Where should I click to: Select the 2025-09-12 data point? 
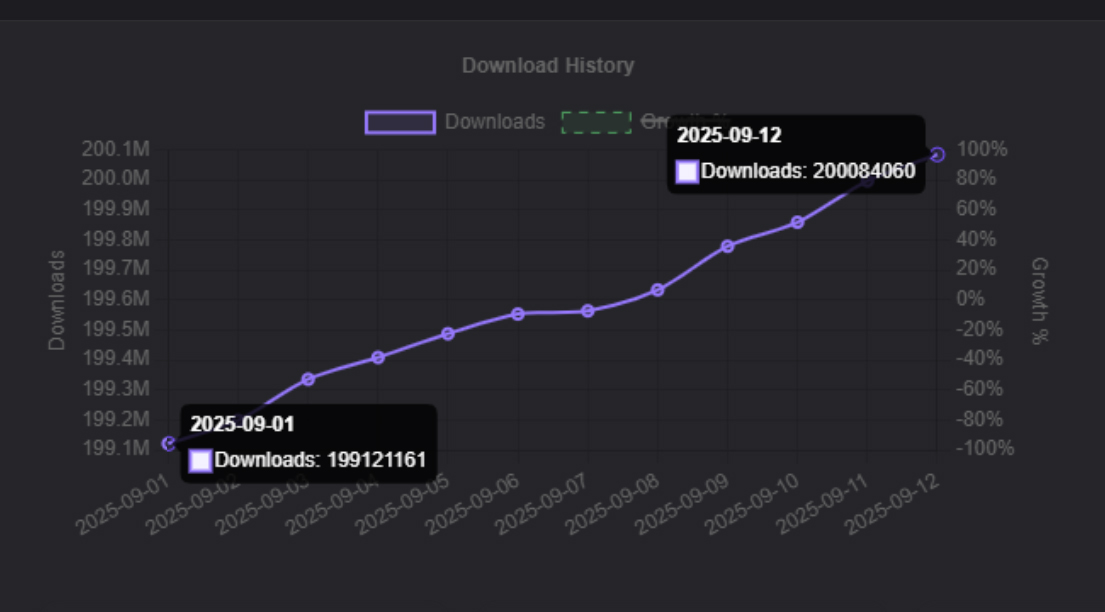coord(937,154)
